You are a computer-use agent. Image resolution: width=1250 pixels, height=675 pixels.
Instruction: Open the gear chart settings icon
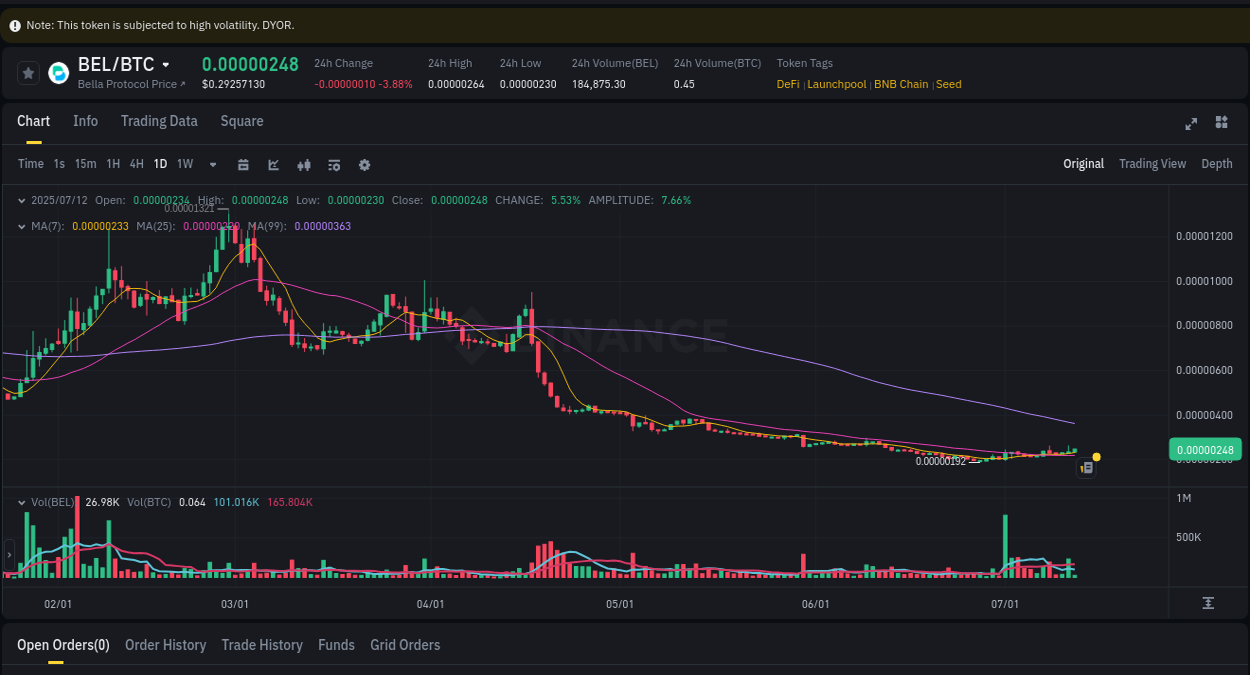click(364, 164)
